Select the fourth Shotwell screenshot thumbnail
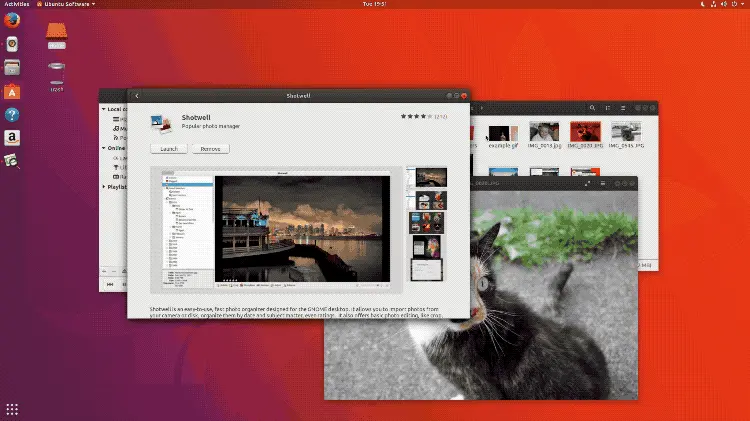 click(427, 246)
